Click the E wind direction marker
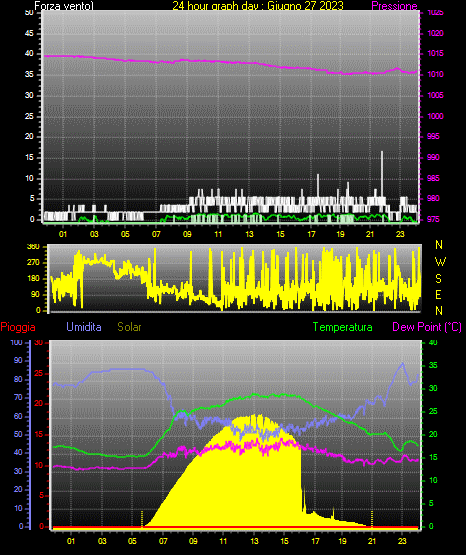The height and width of the screenshot is (555, 466). click(x=438, y=294)
